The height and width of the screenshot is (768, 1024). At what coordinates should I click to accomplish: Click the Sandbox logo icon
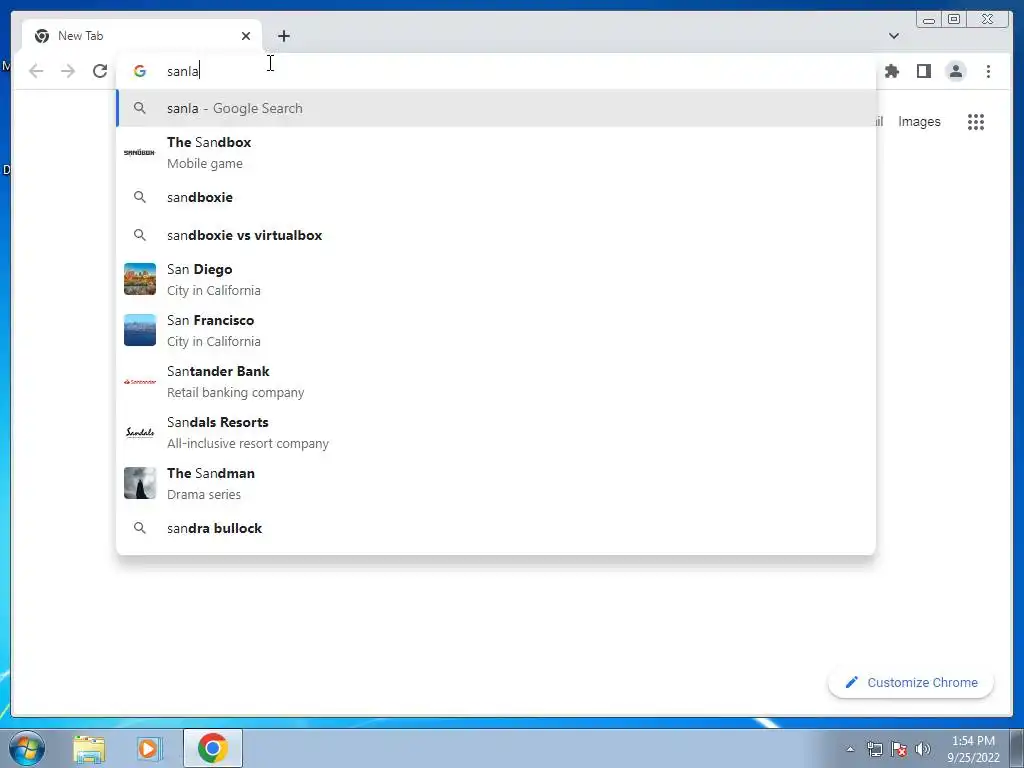(x=140, y=152)
